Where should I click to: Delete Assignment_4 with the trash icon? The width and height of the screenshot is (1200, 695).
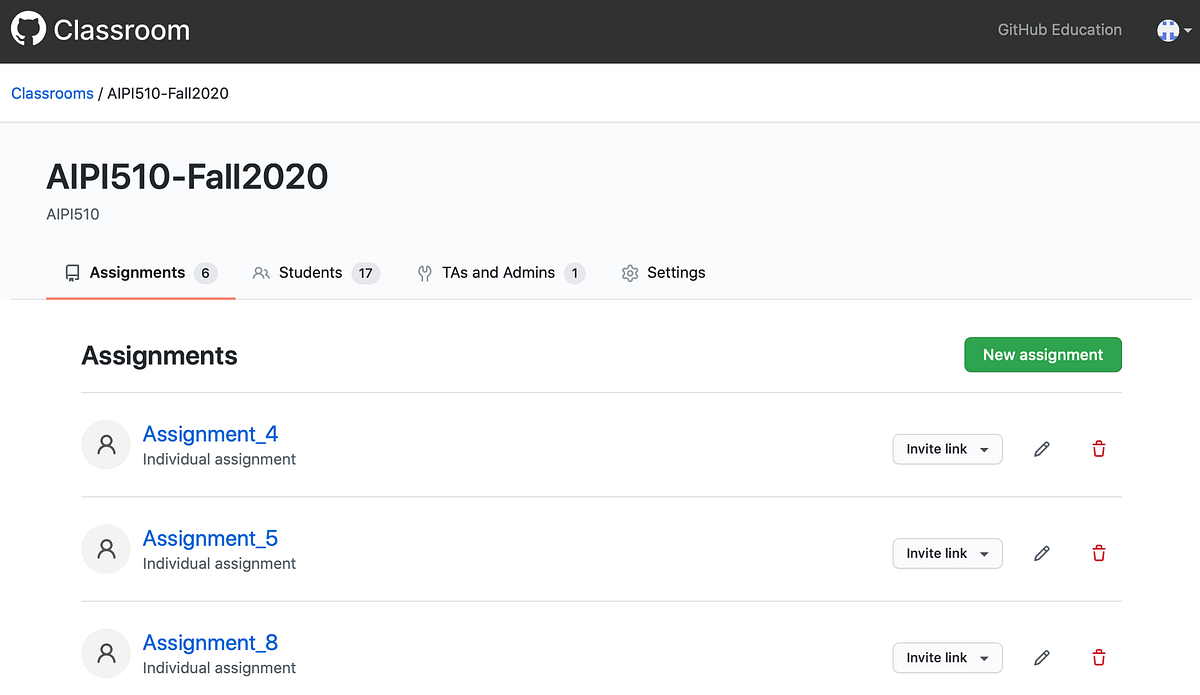[1098, 449]
